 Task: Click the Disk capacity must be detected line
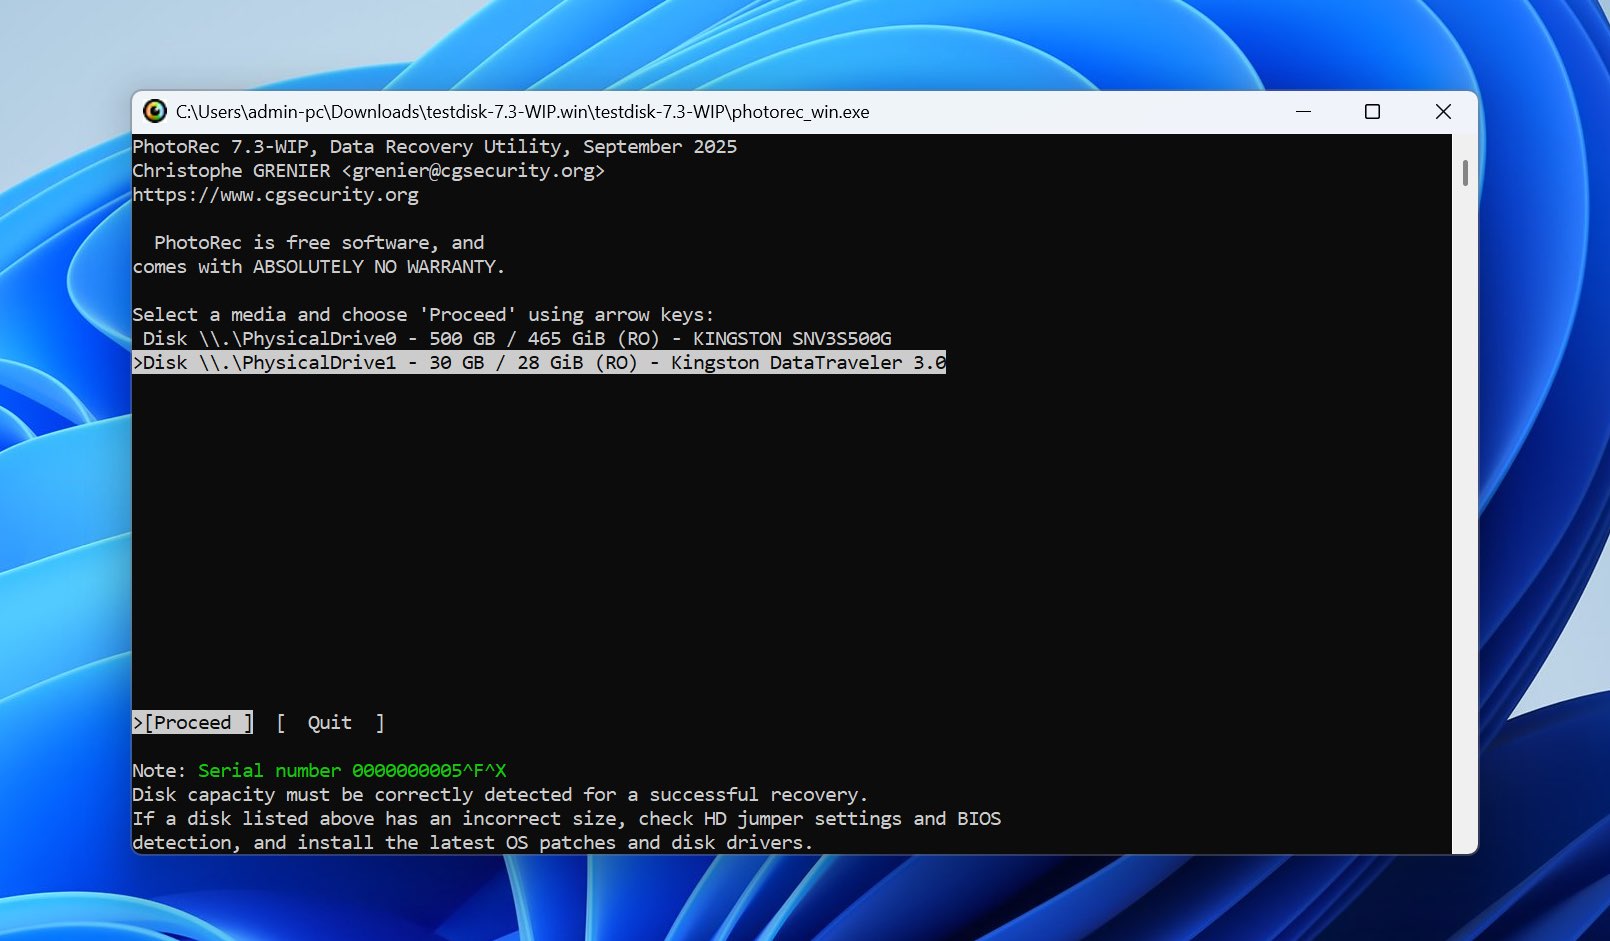click(x=500, y=795)
